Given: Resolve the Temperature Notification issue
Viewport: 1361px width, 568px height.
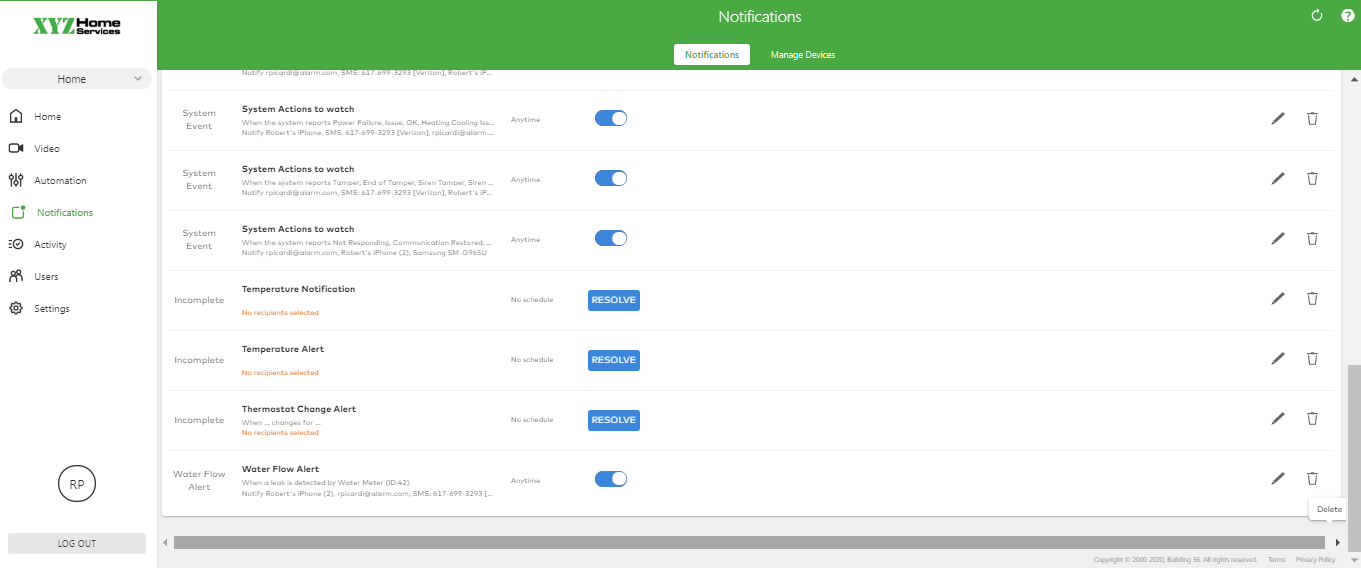Looking at the screenshot, I should [613, 299].
